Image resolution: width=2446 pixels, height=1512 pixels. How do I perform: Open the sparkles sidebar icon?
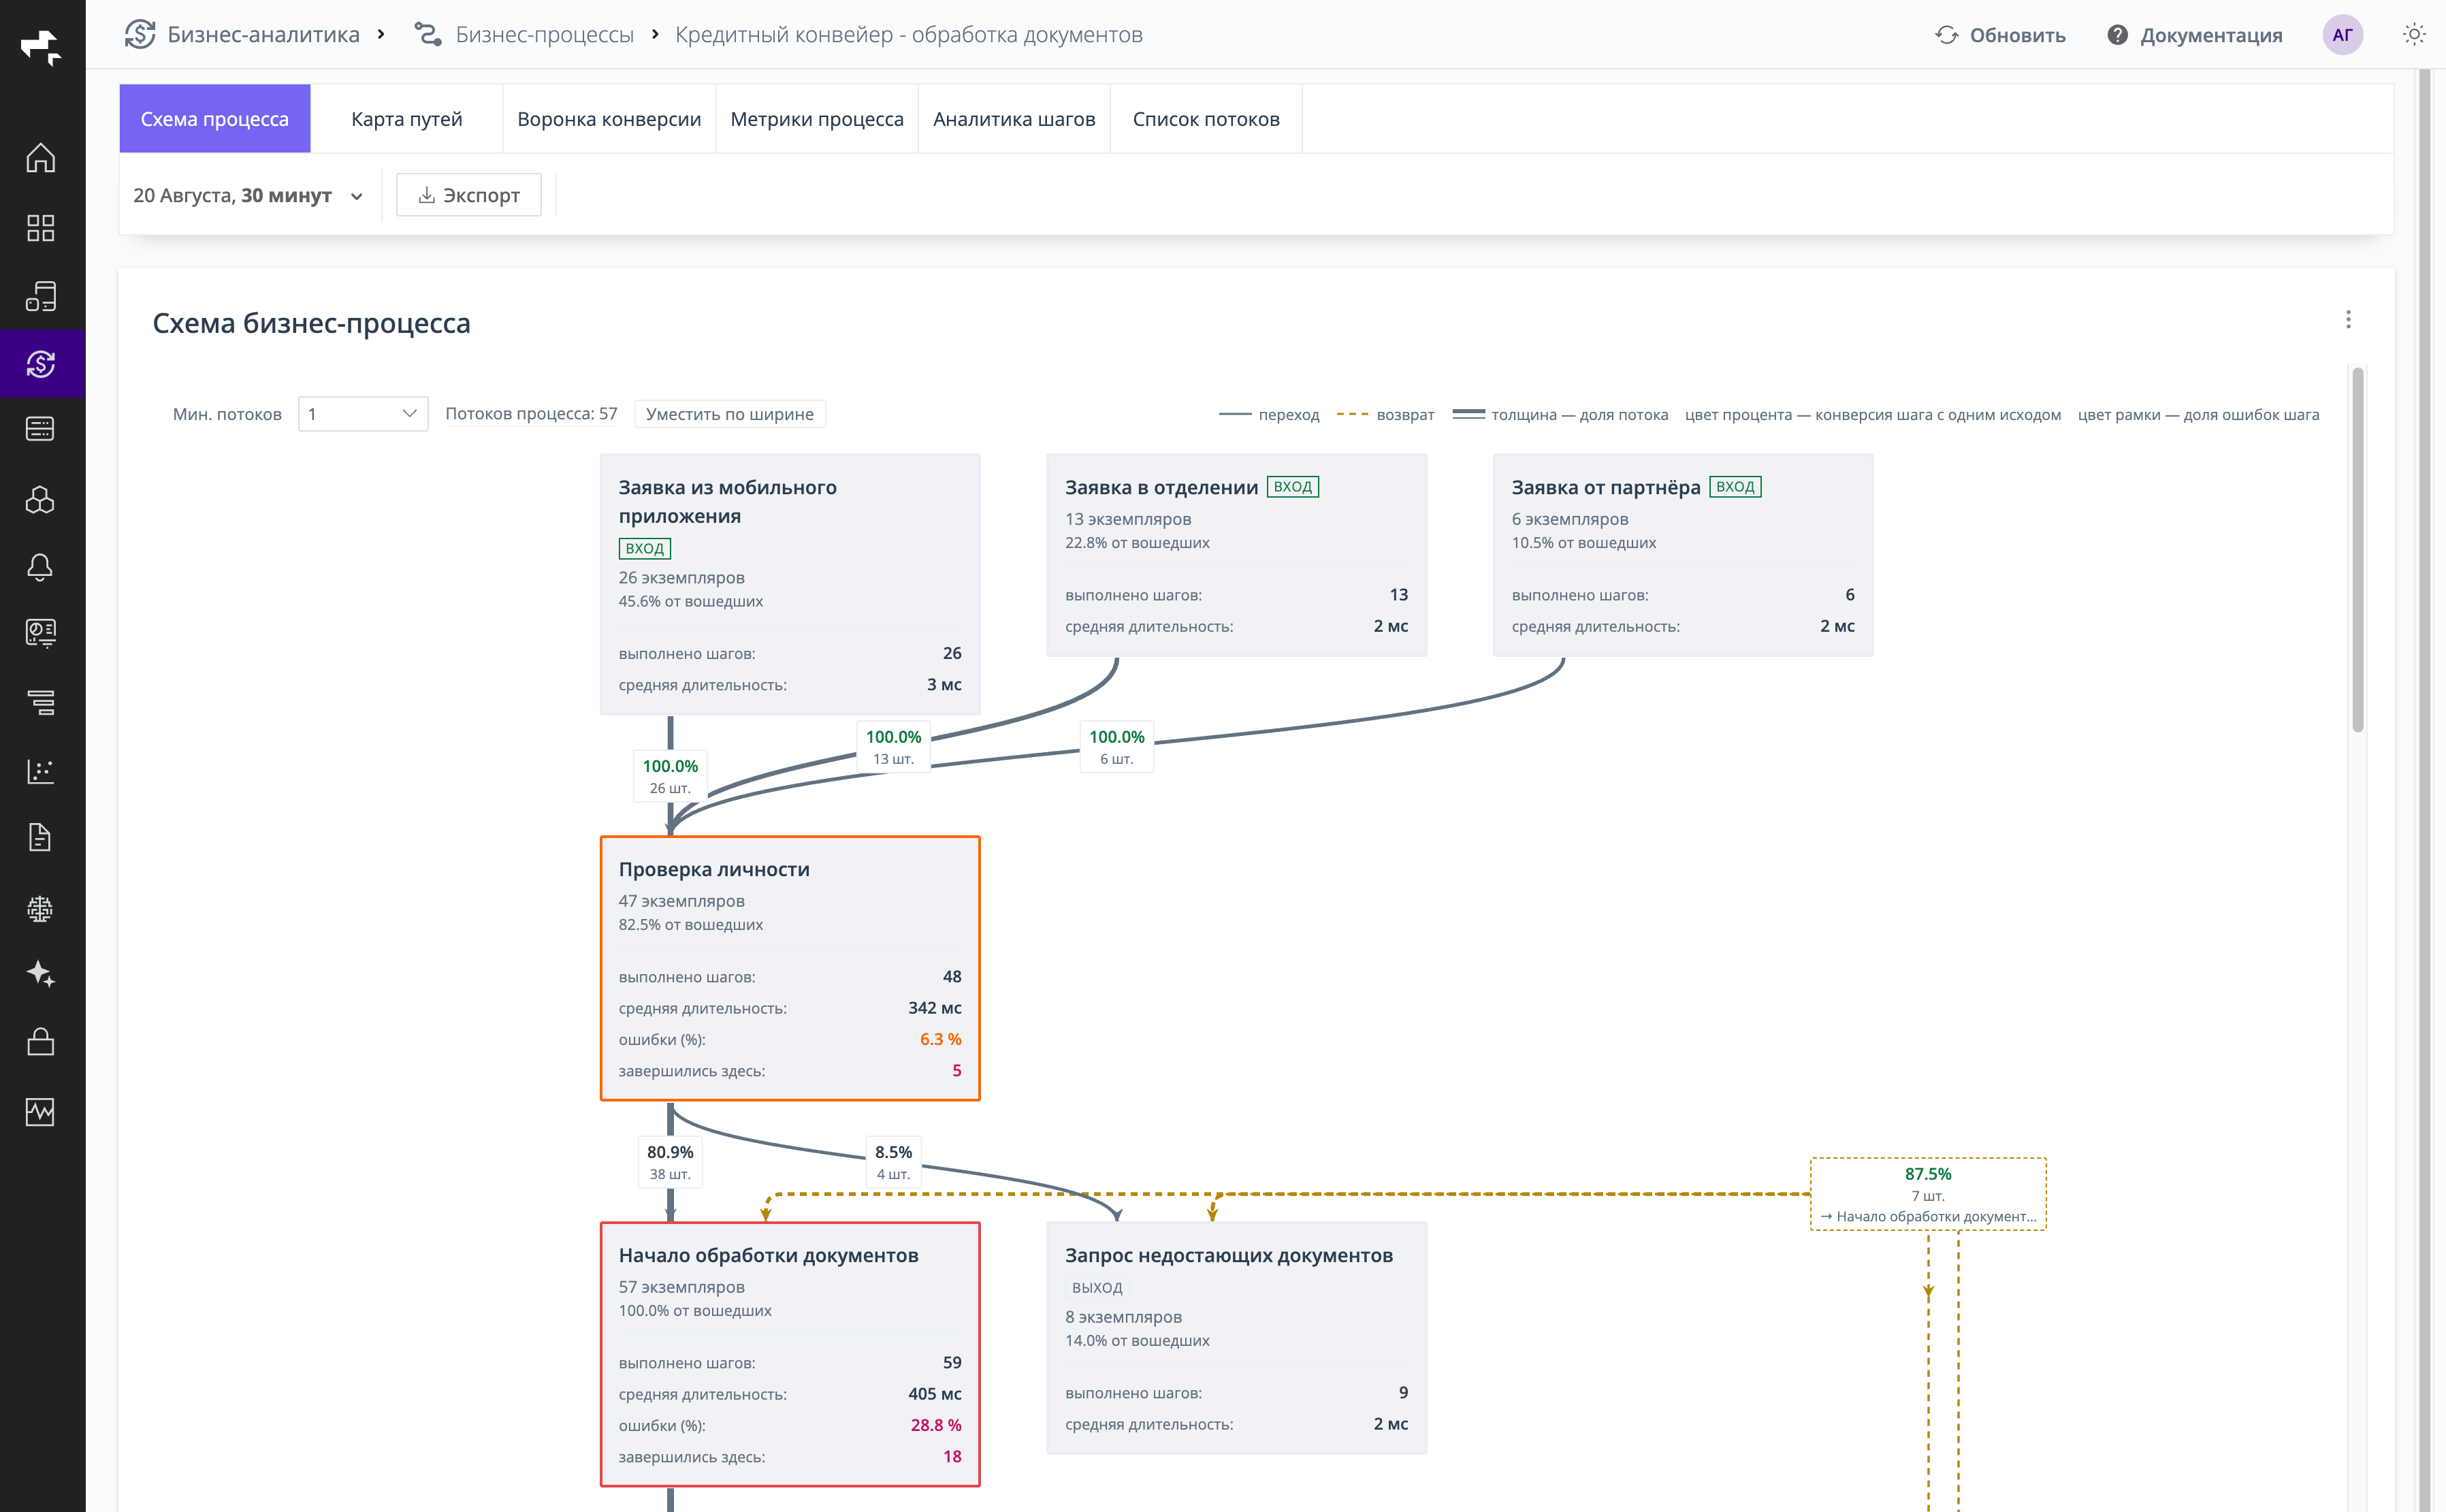(41, 974)
